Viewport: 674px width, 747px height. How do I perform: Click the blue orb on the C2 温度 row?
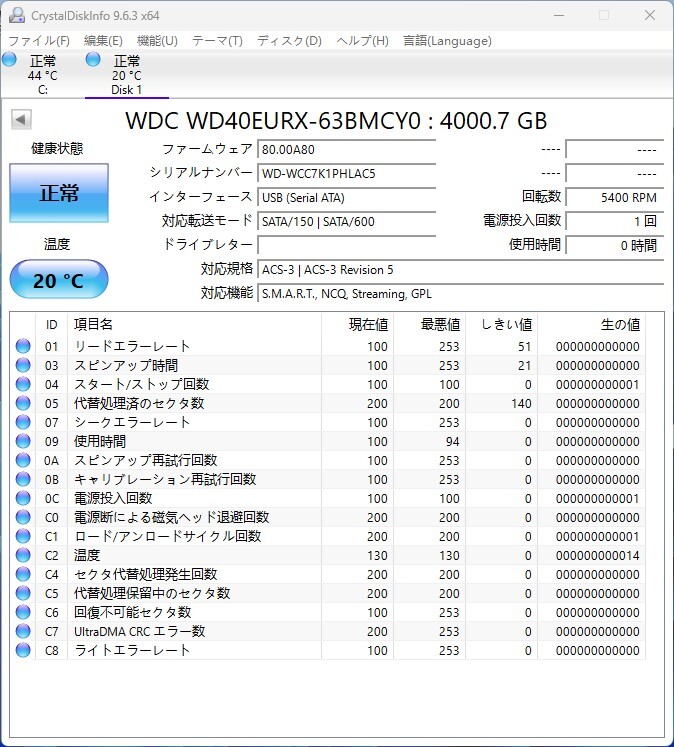coord(23,555)
